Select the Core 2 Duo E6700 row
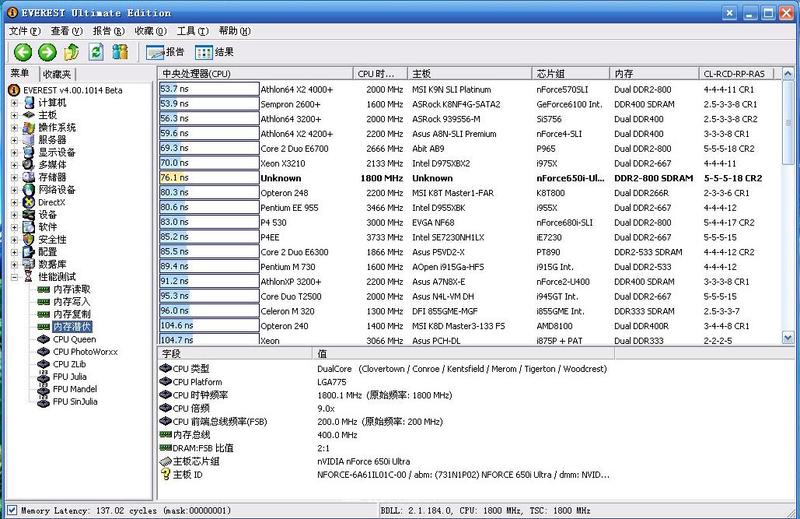The image size is (800, 519). pos(469,149)
